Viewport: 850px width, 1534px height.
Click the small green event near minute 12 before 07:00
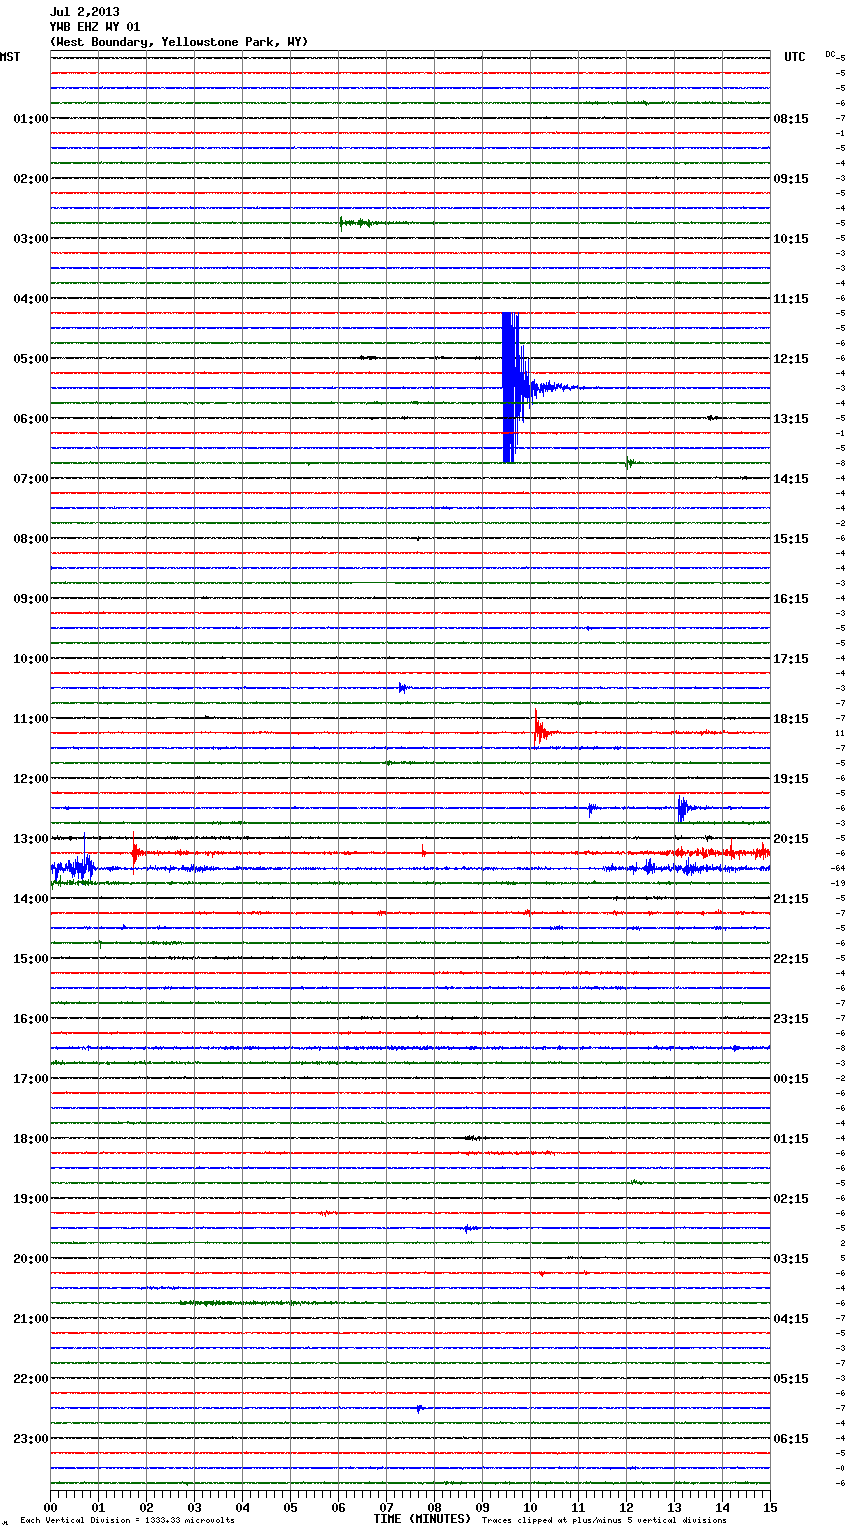click(x=628, y=463)
